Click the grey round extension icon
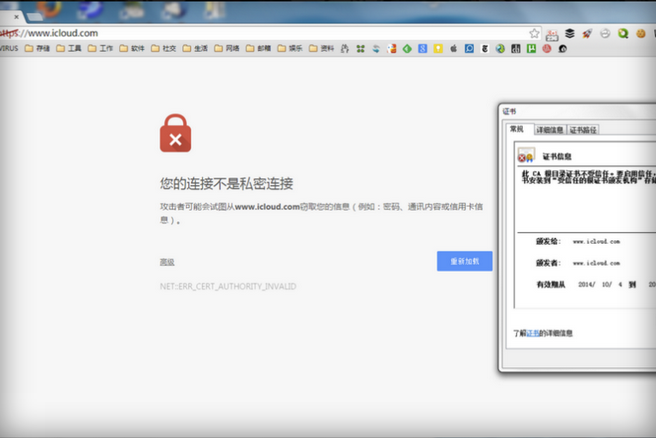 point(605,33)
